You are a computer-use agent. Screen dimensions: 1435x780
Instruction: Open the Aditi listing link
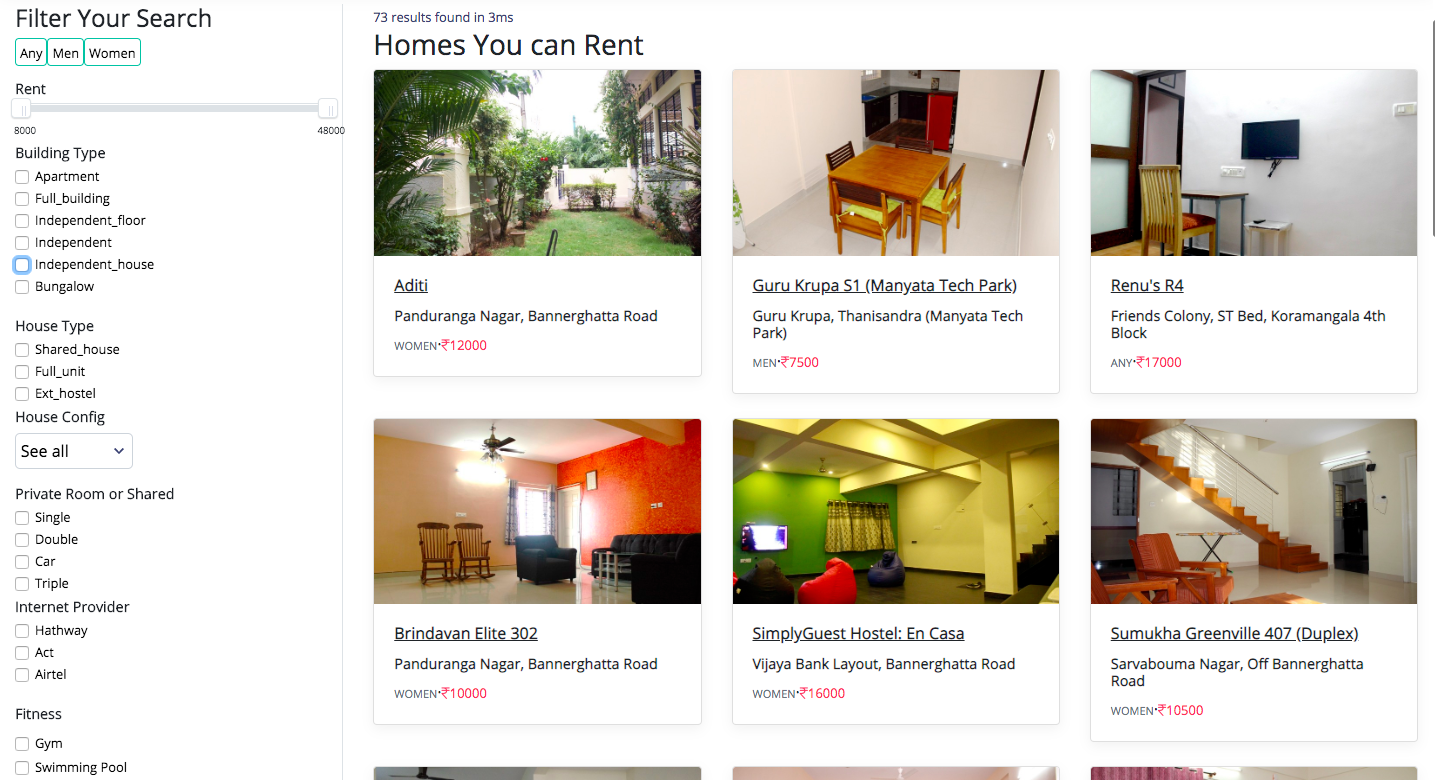[411, 286]
